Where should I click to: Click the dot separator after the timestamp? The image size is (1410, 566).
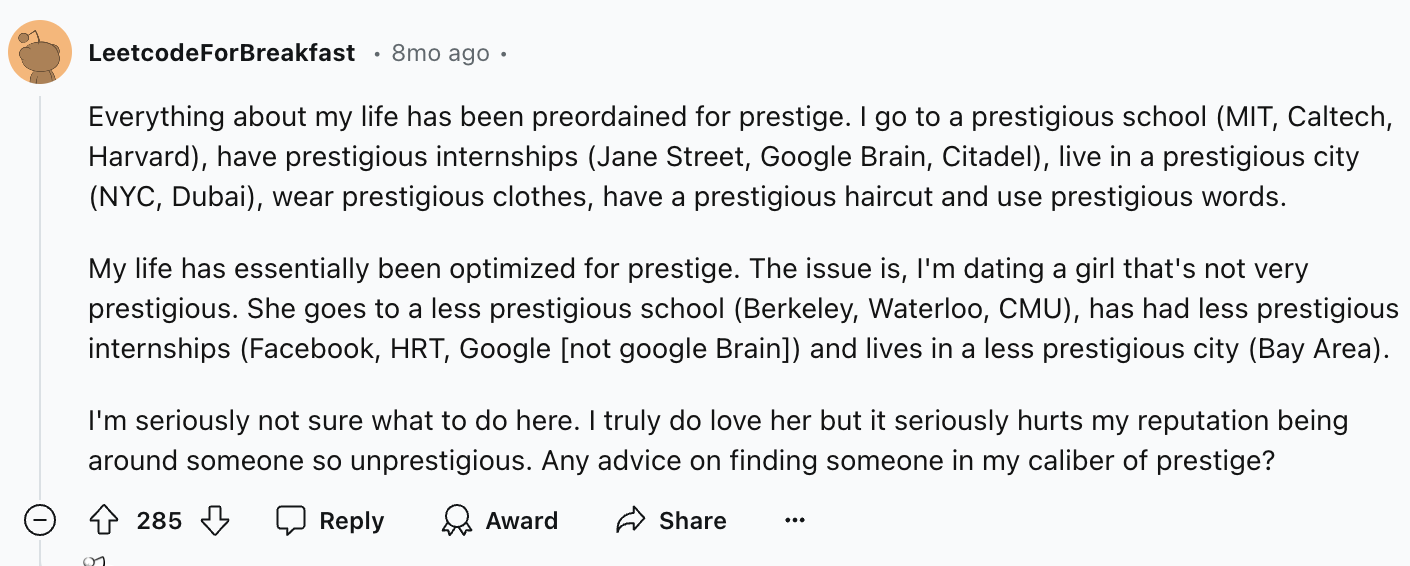click(504, 54)
